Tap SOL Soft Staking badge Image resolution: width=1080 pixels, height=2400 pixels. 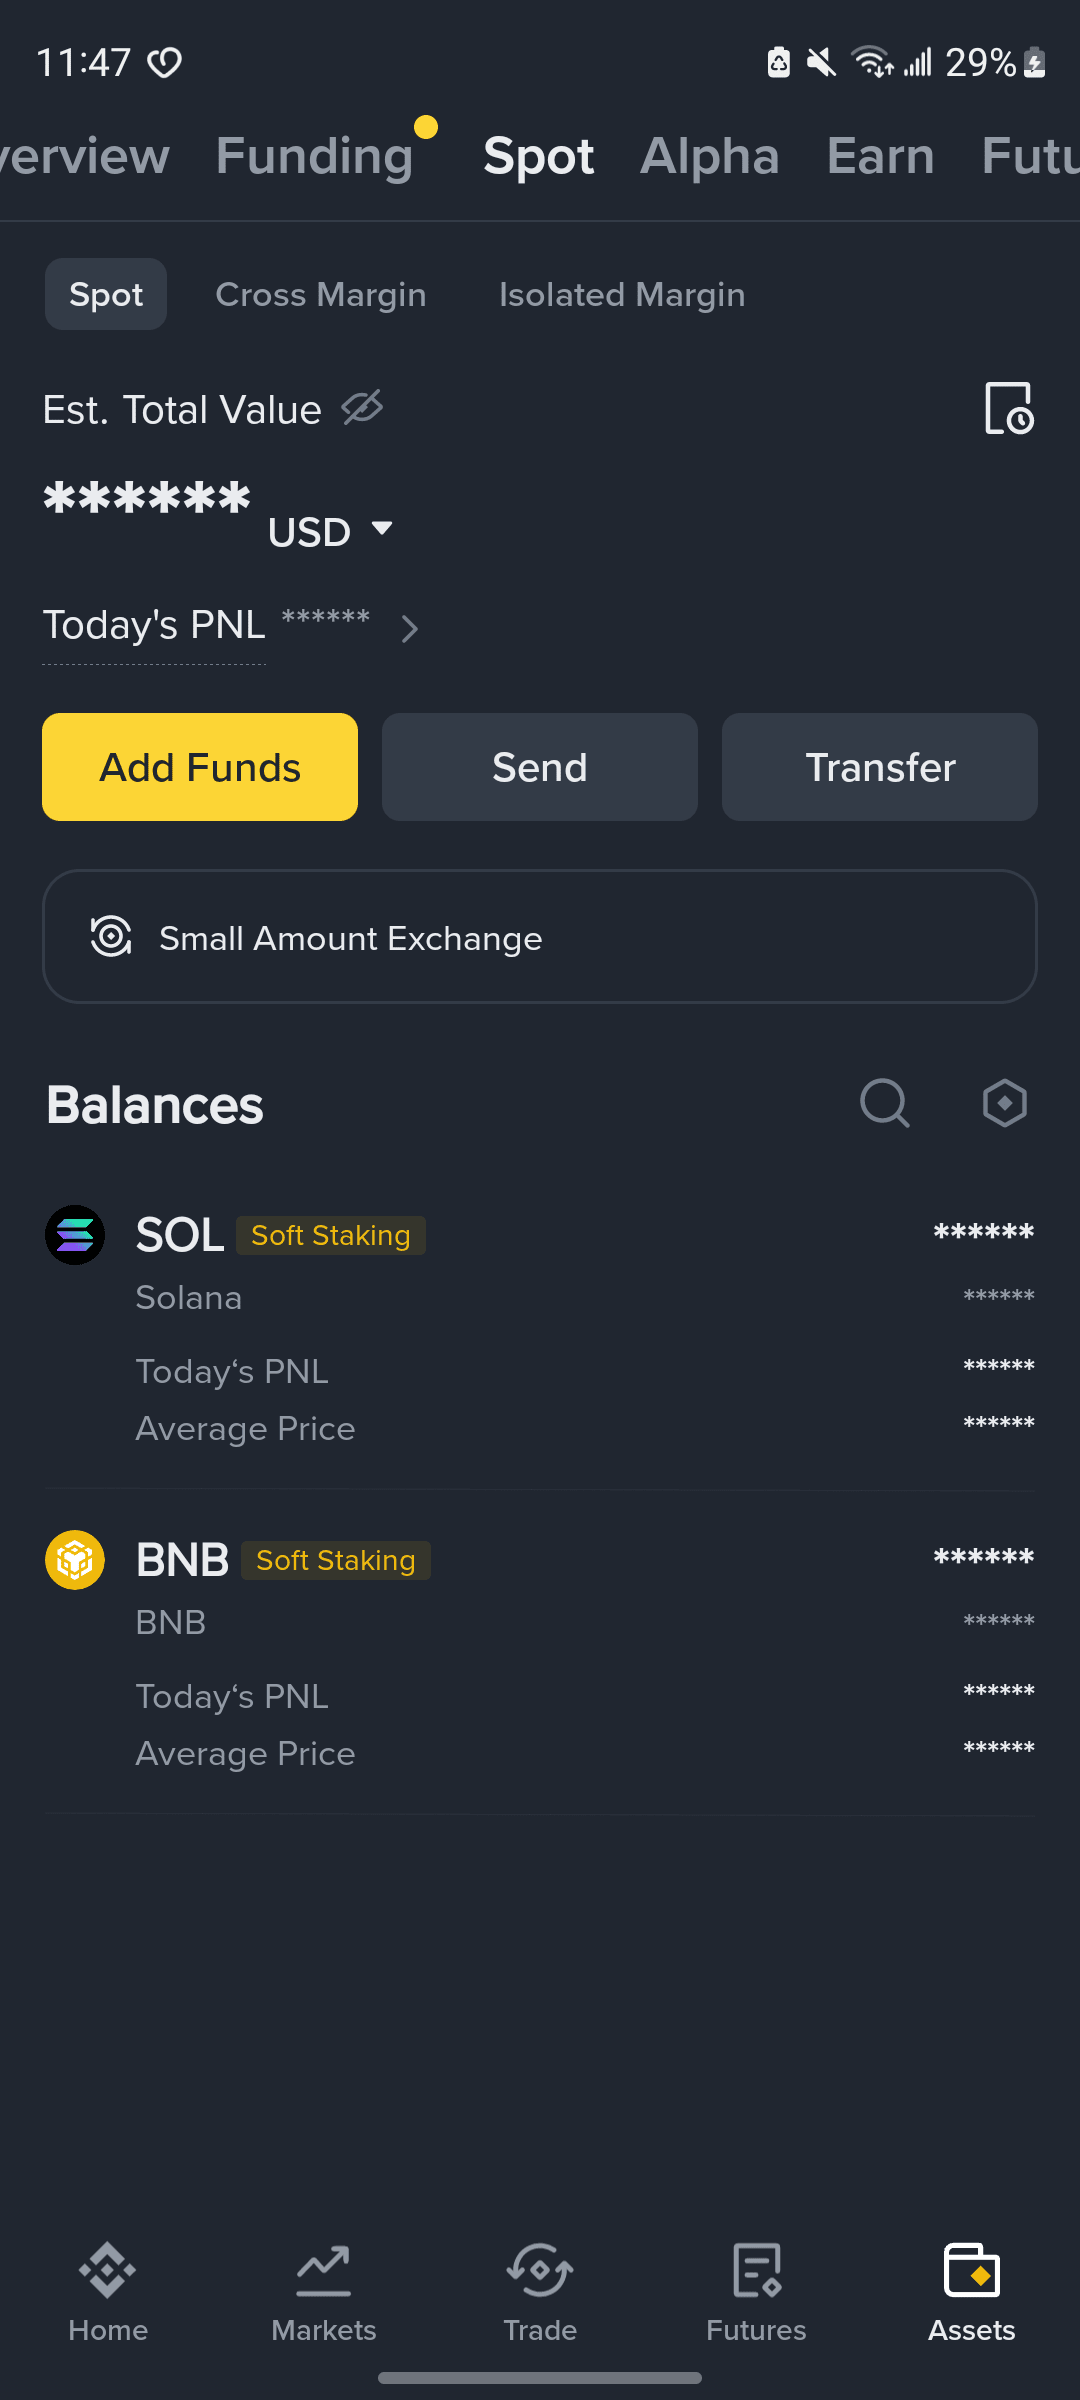[331, 1235]
